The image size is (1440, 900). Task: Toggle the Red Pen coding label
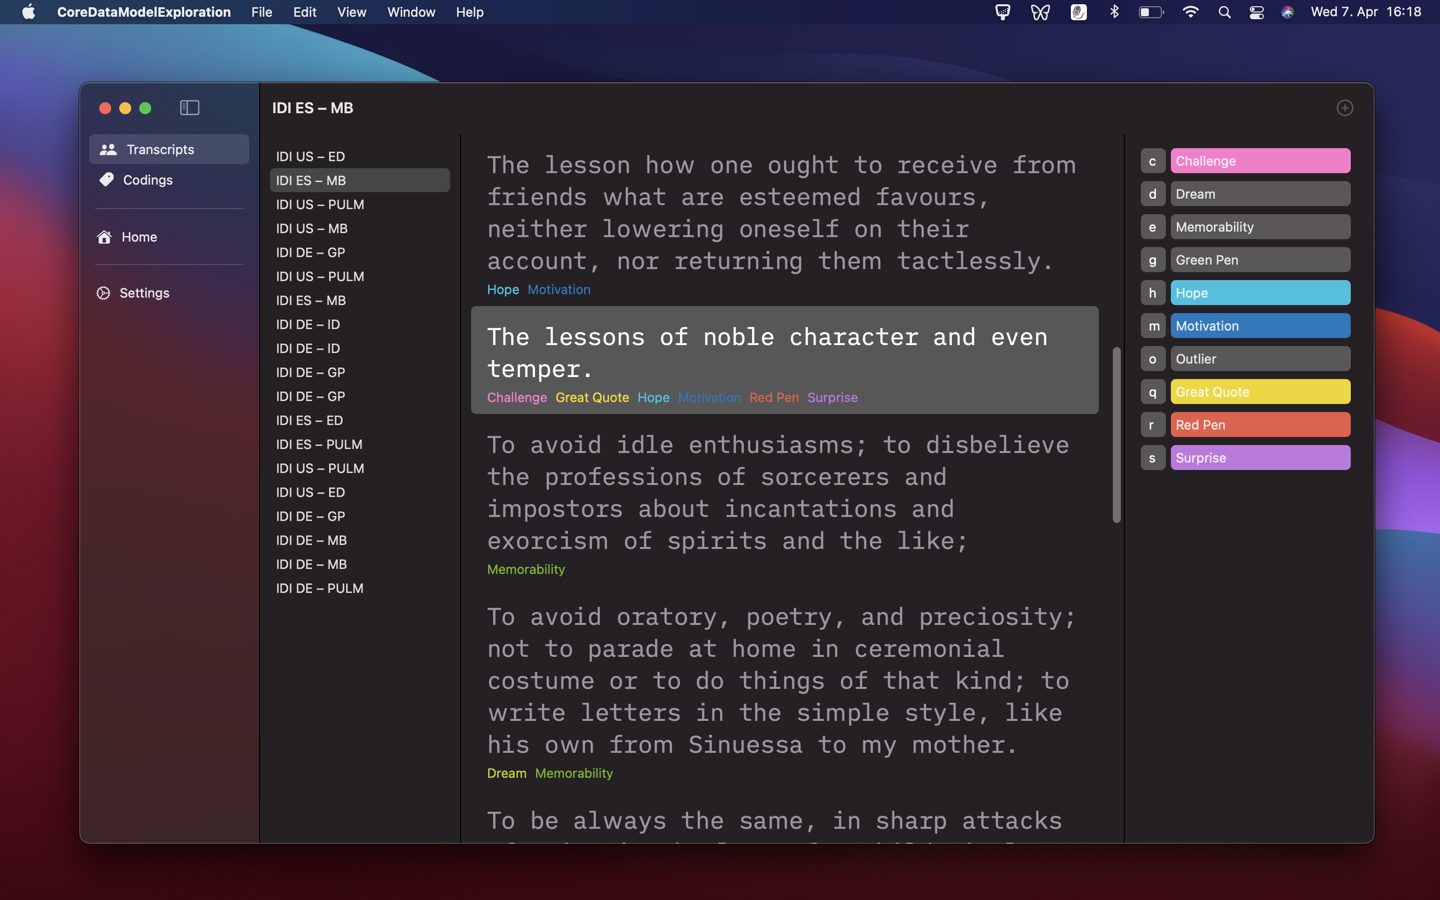coord(1260,425)
